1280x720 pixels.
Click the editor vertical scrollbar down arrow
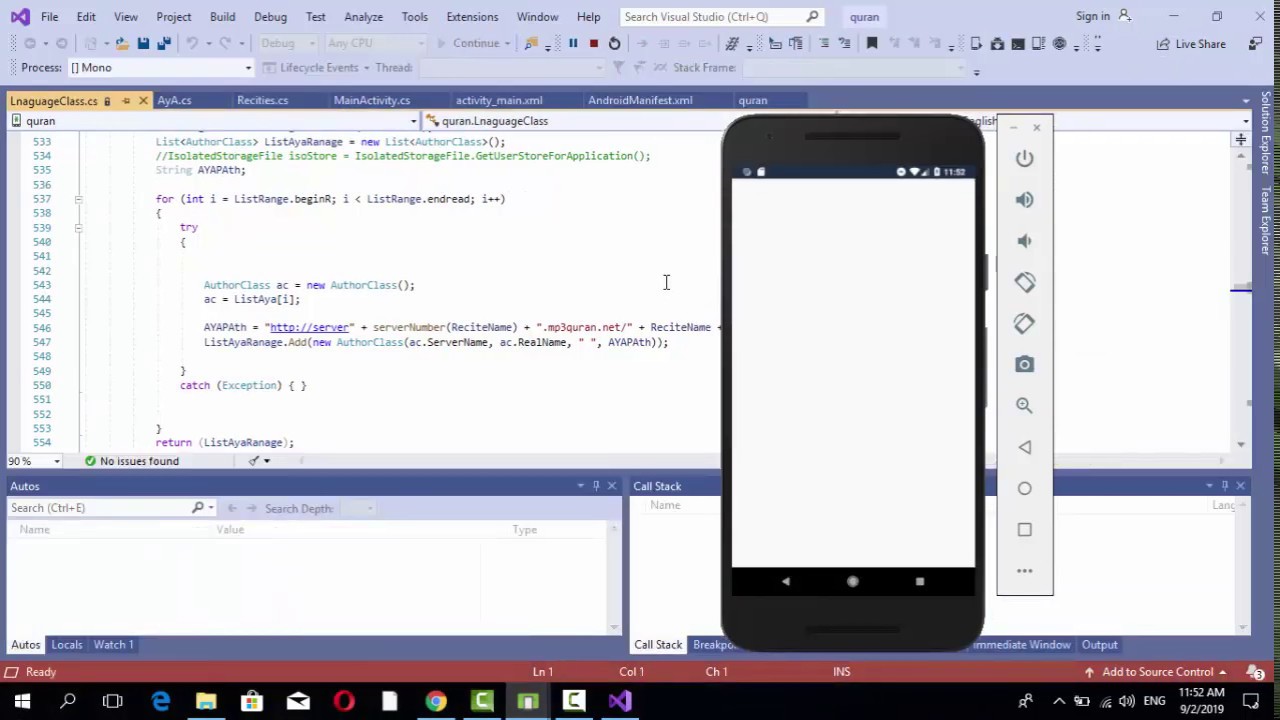[1241, 444]
